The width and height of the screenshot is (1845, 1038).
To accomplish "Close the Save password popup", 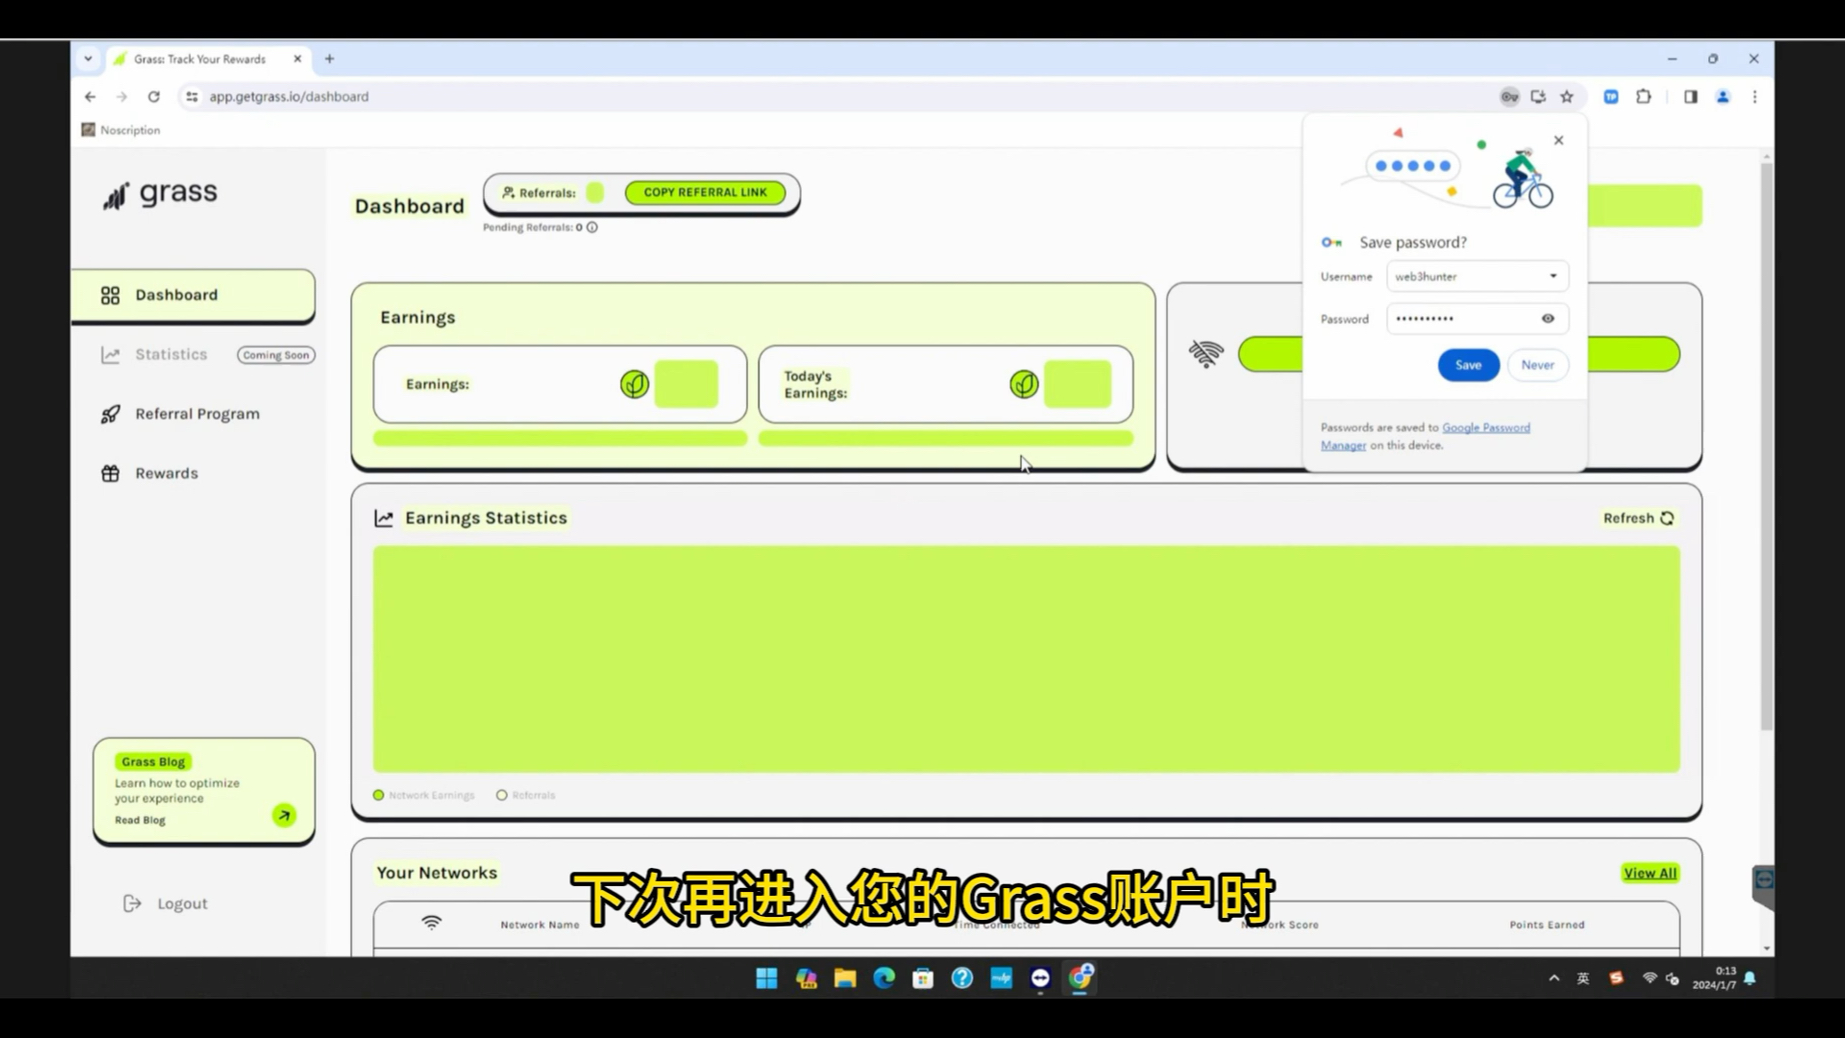I will pyautogui.click(x=1558, y=140).
